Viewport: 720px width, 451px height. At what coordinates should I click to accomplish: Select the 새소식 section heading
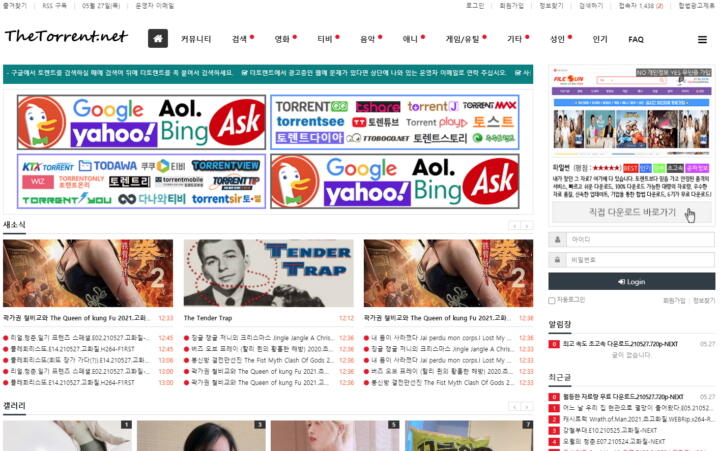coord(14,225)
